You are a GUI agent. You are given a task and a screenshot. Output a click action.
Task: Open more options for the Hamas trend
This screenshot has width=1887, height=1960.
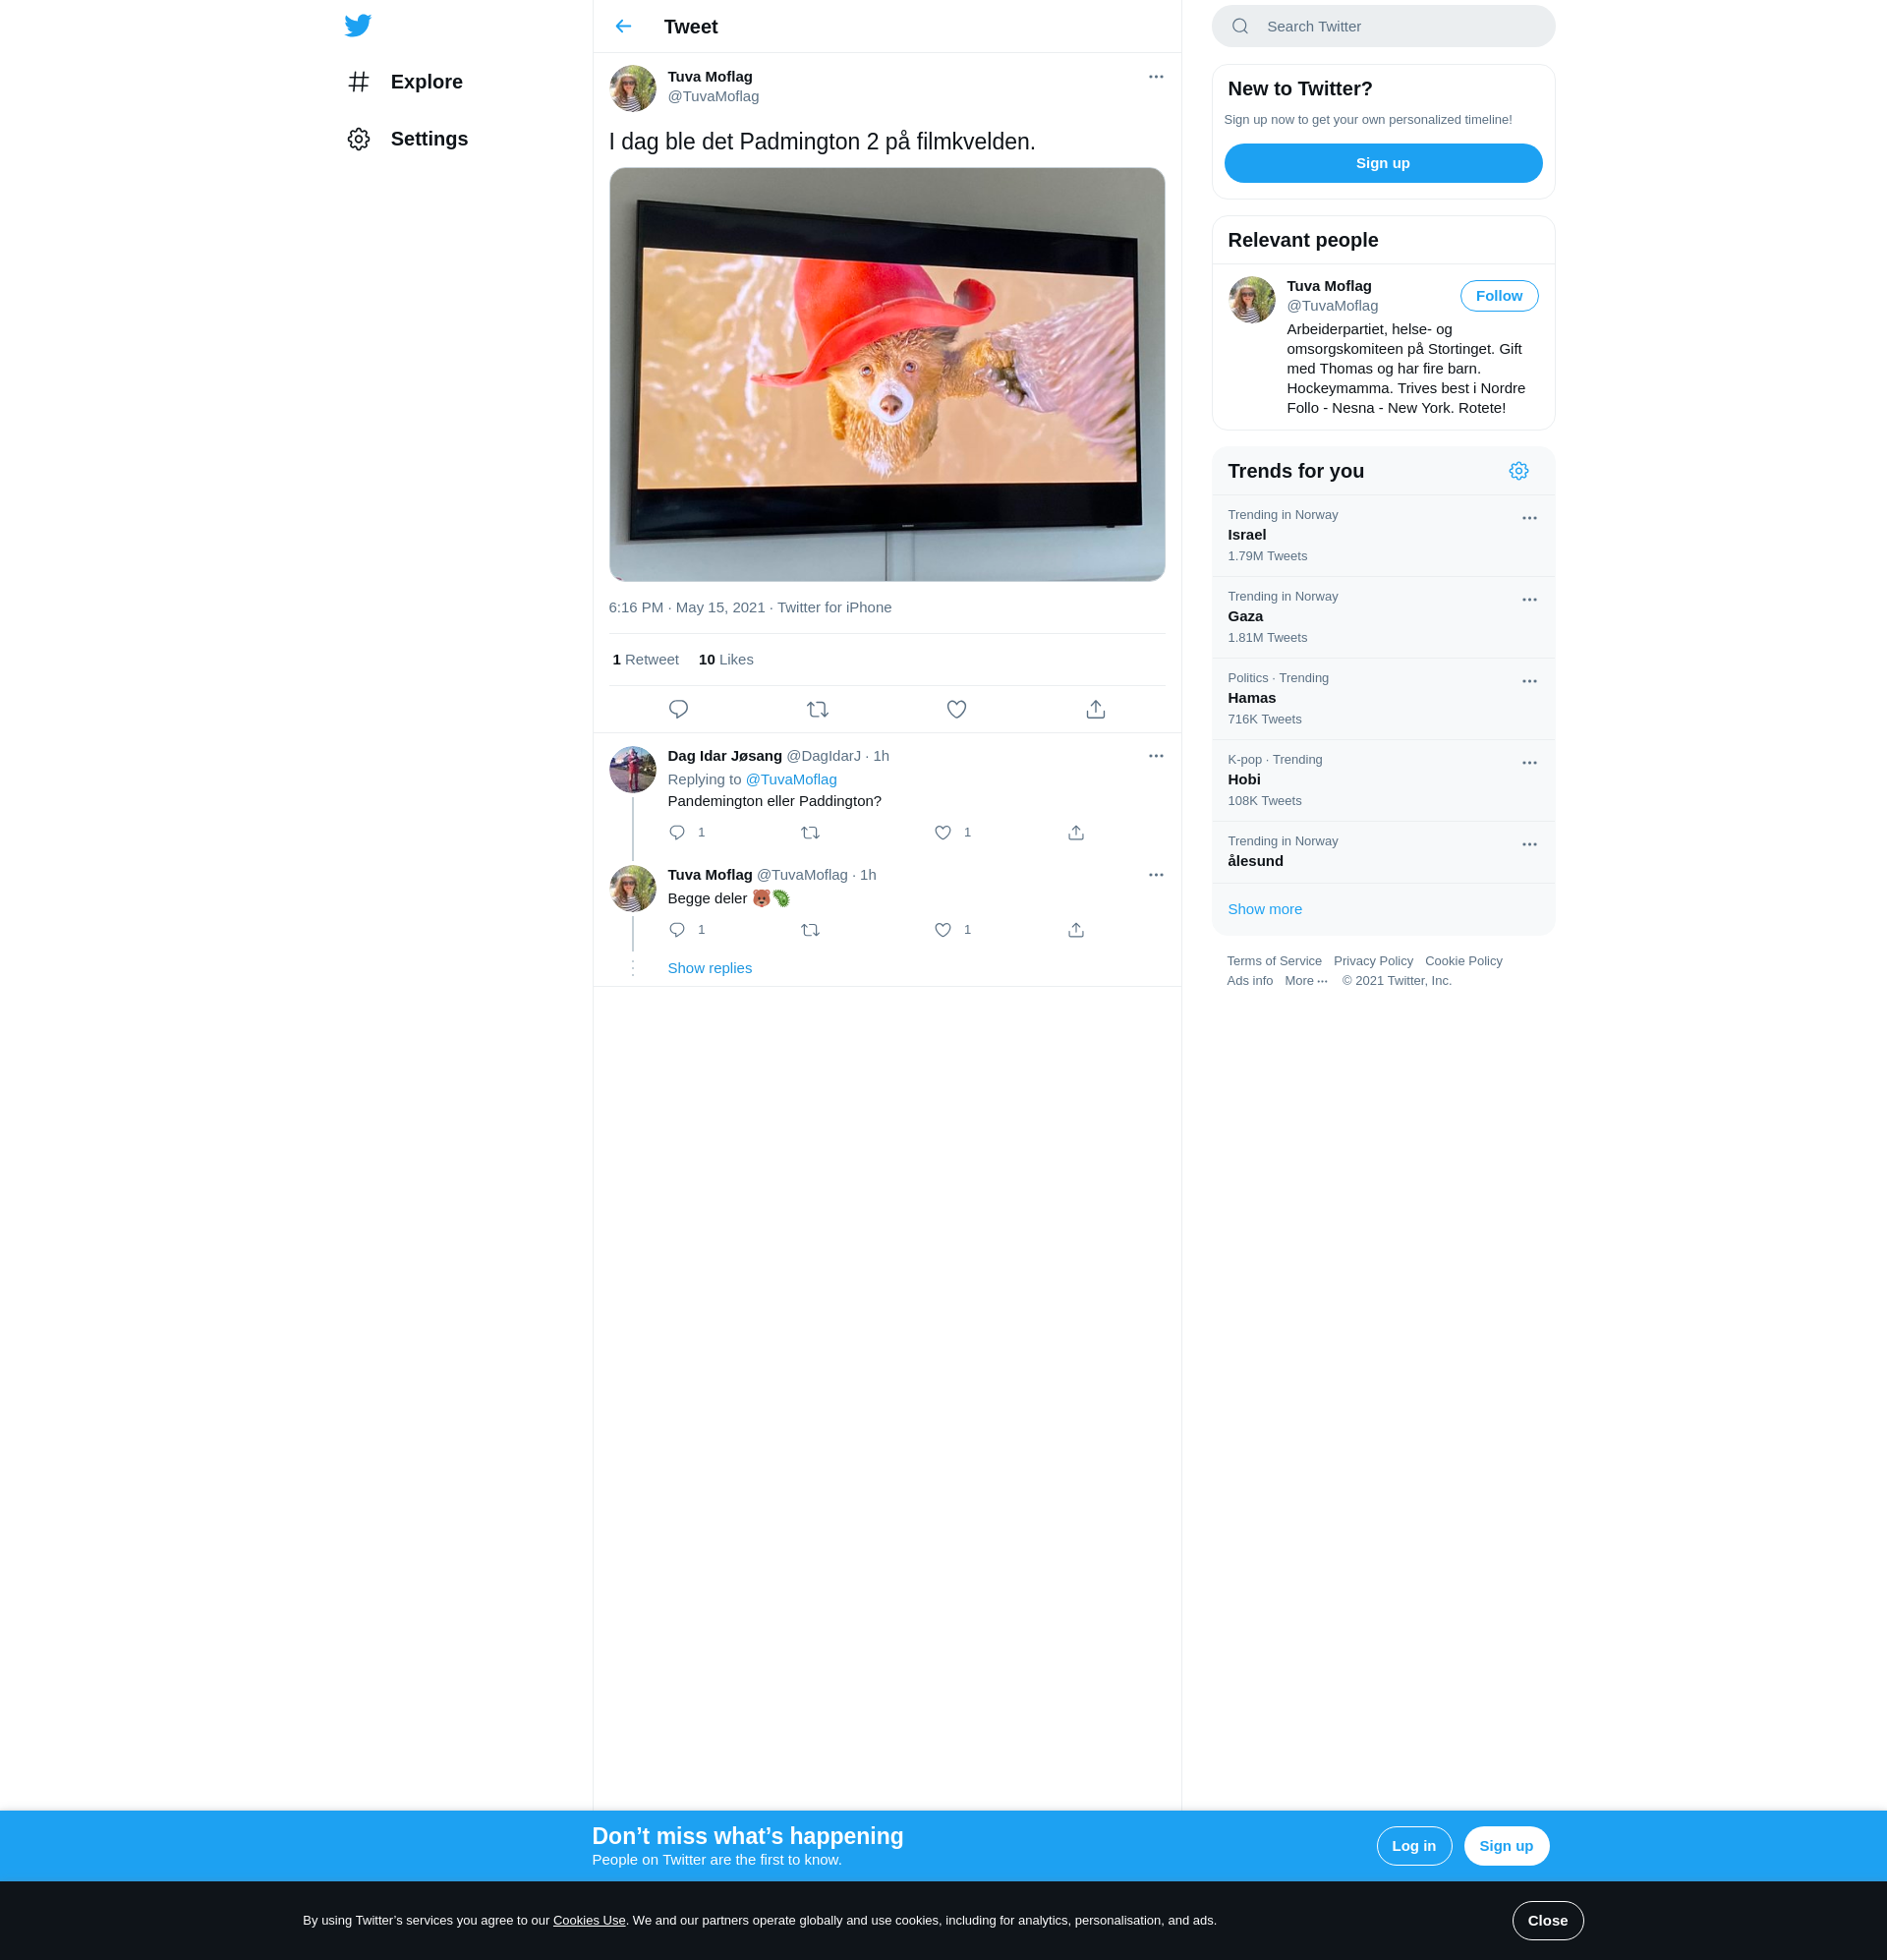[1529, 681]
